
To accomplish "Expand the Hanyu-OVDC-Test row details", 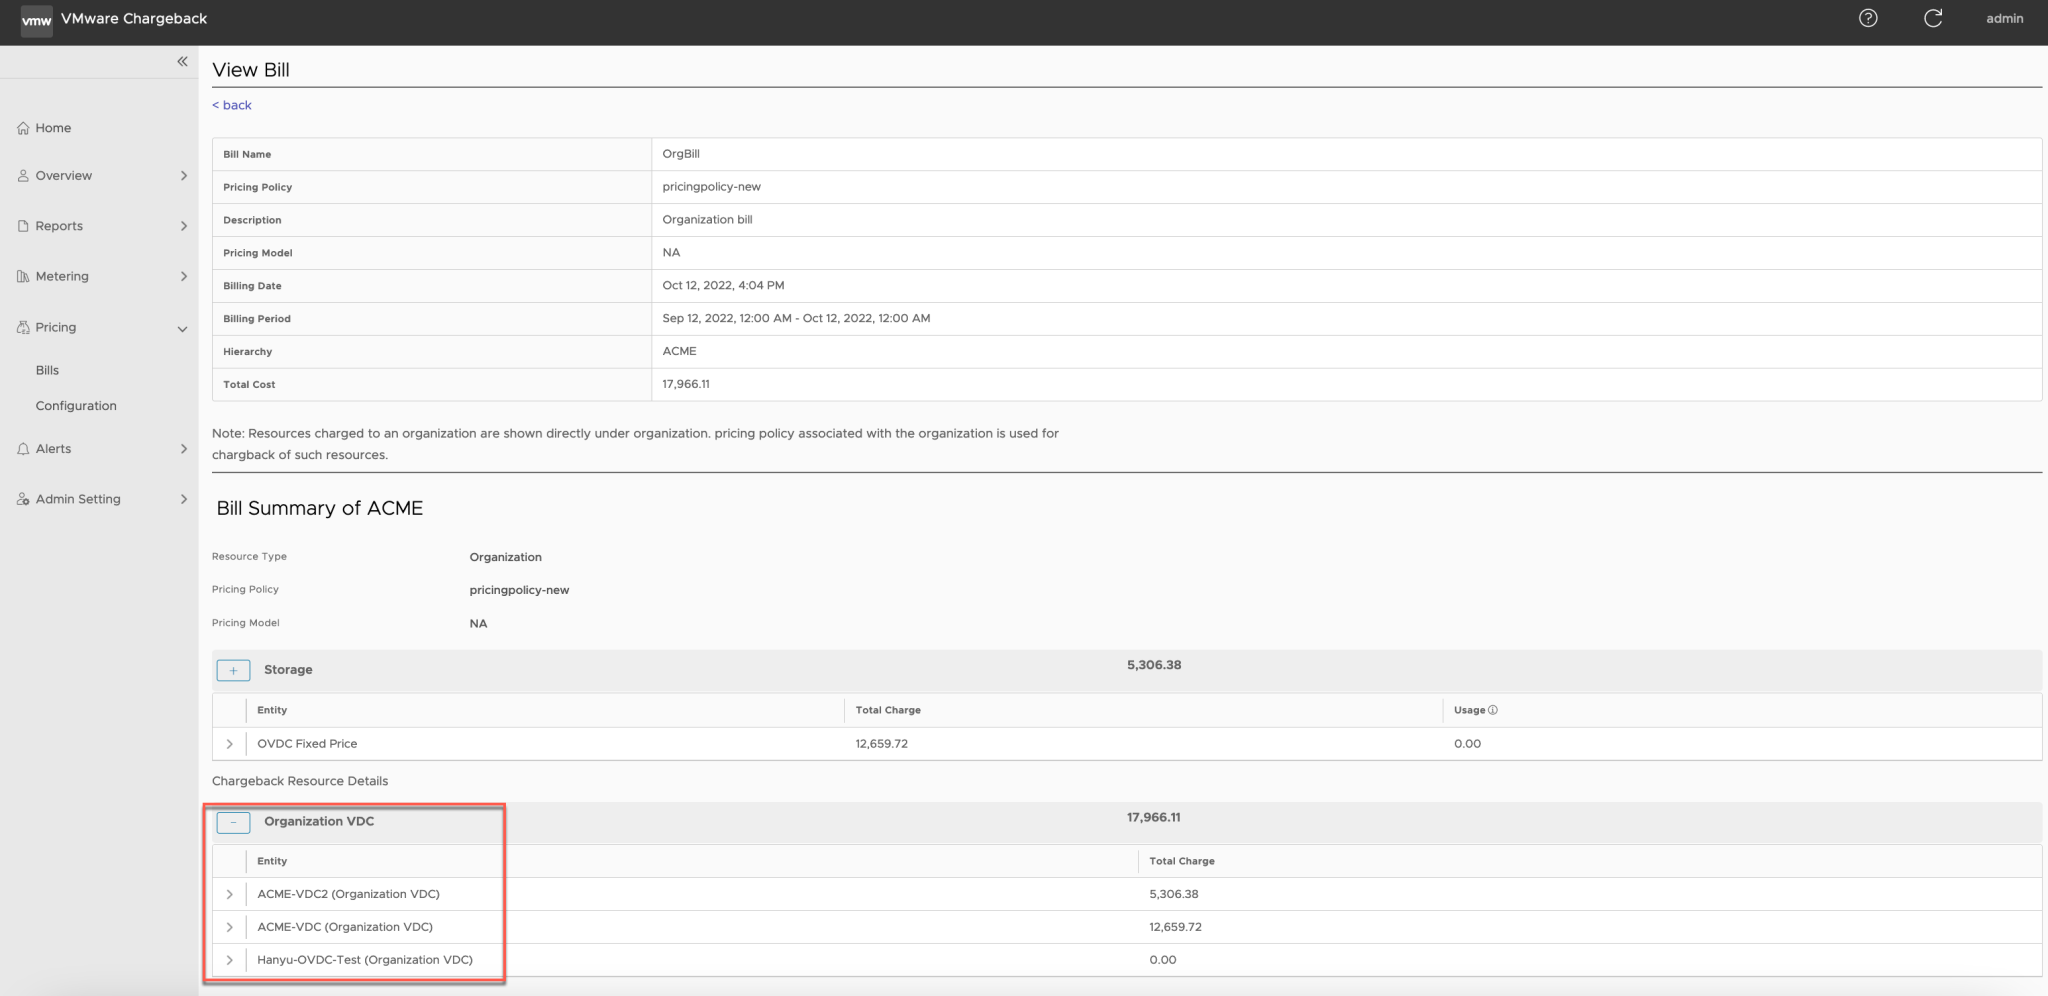I will tap(229, 959).
